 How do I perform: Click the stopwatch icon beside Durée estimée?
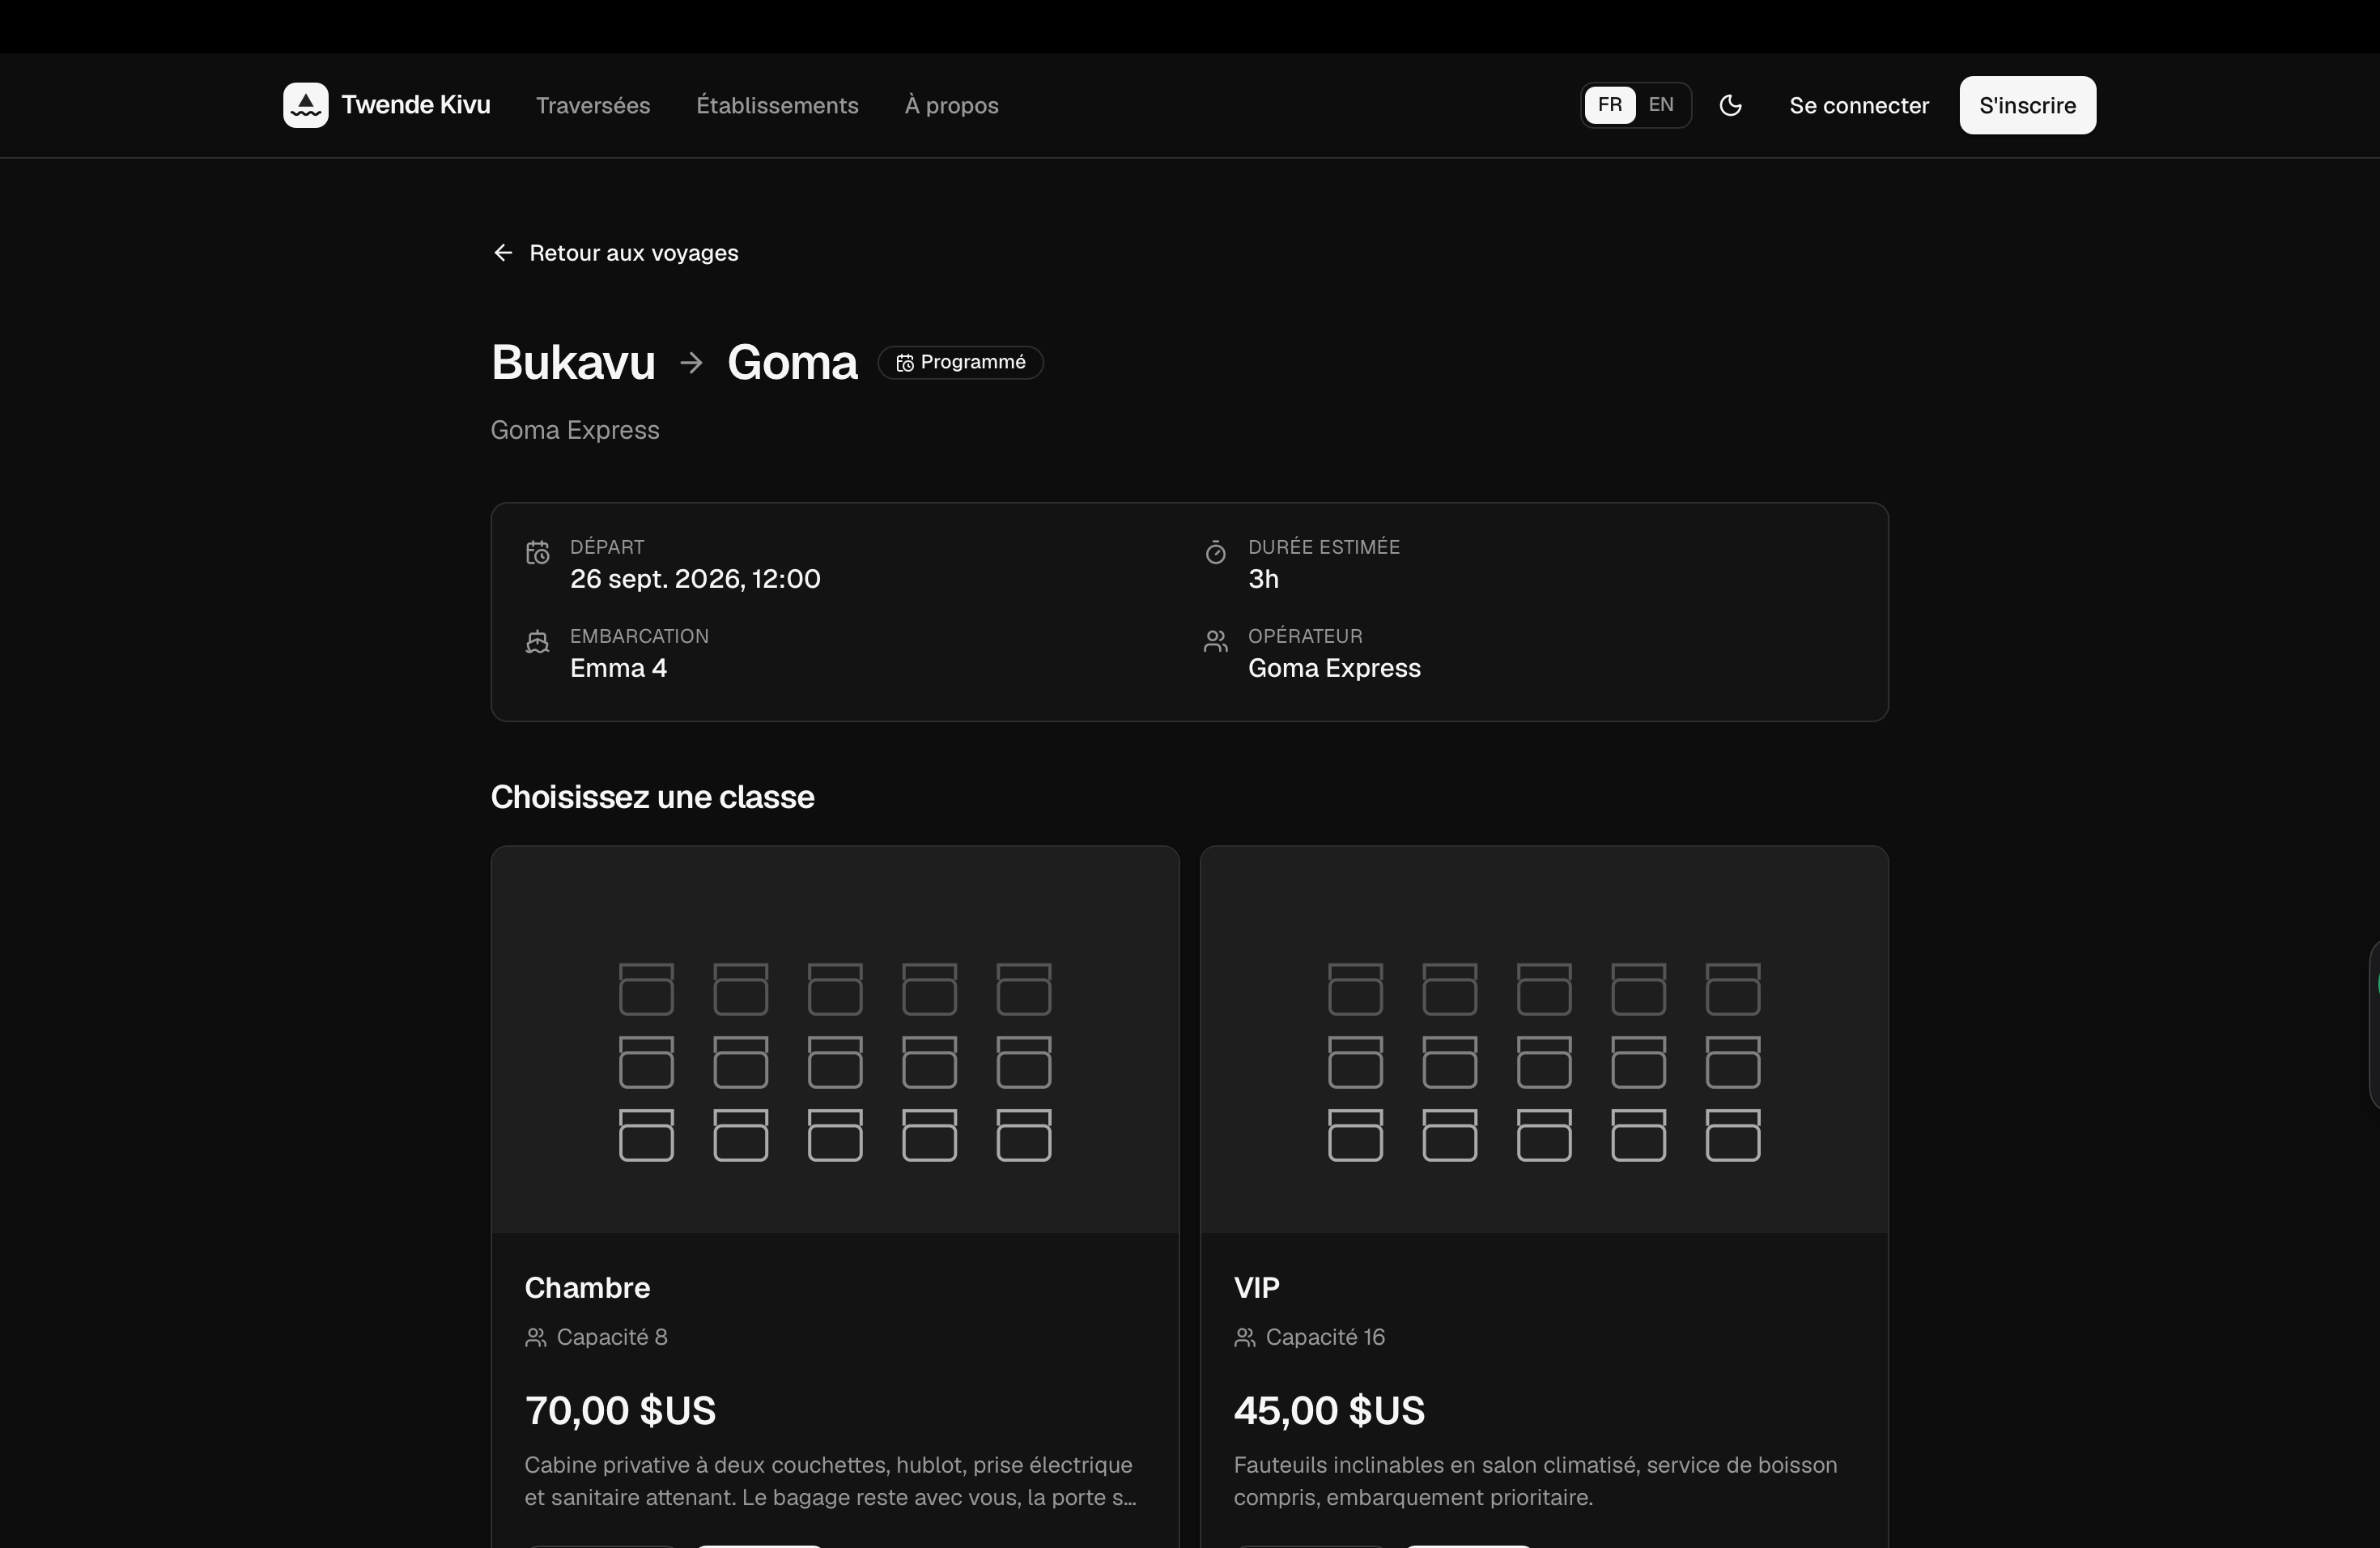pyautogui.click(x=1216, y=552)
